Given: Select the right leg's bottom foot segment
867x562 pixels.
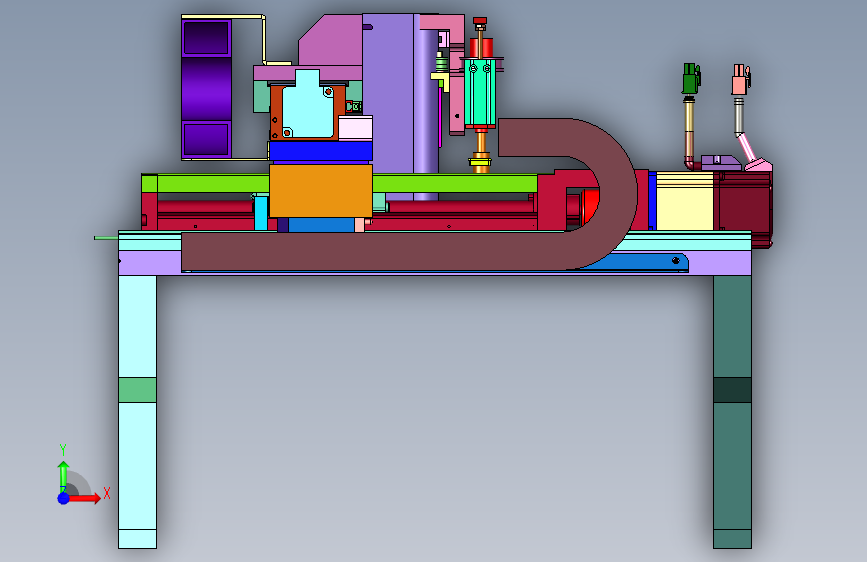Looking at the screenshot, I should click(732, 539).
